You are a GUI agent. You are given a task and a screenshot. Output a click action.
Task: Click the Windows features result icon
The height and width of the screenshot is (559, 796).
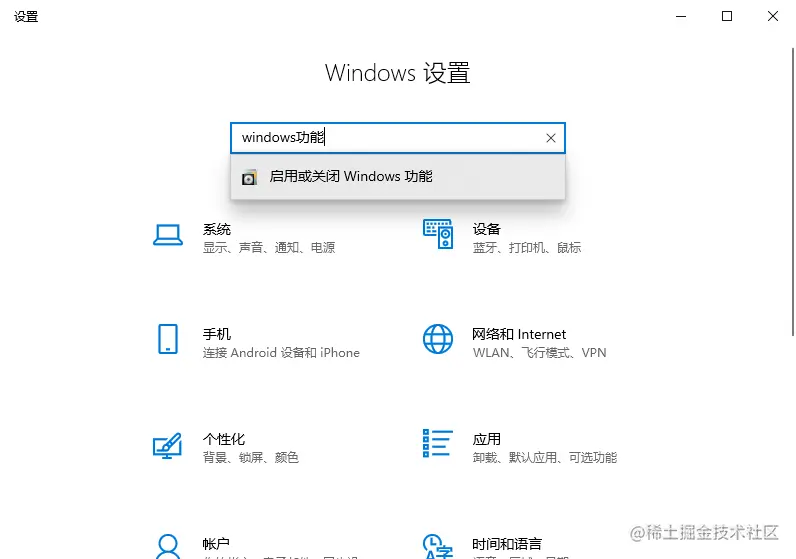pos(249,177)
